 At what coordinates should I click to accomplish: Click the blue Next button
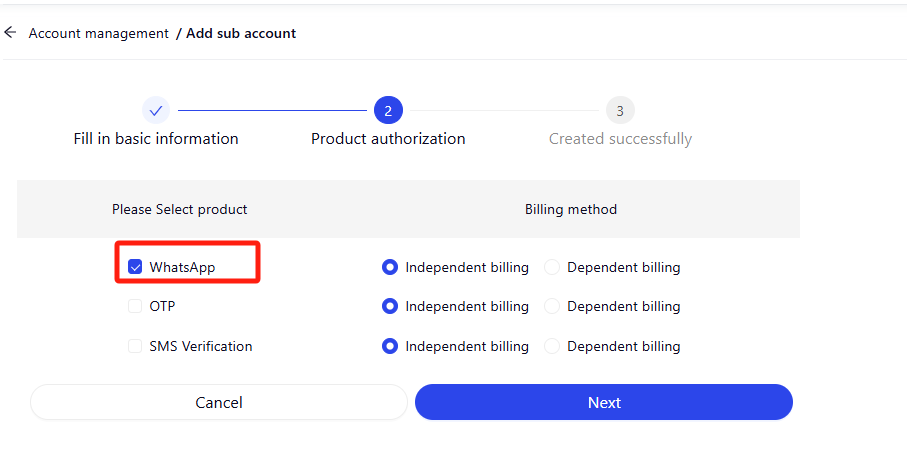[604, 402]
